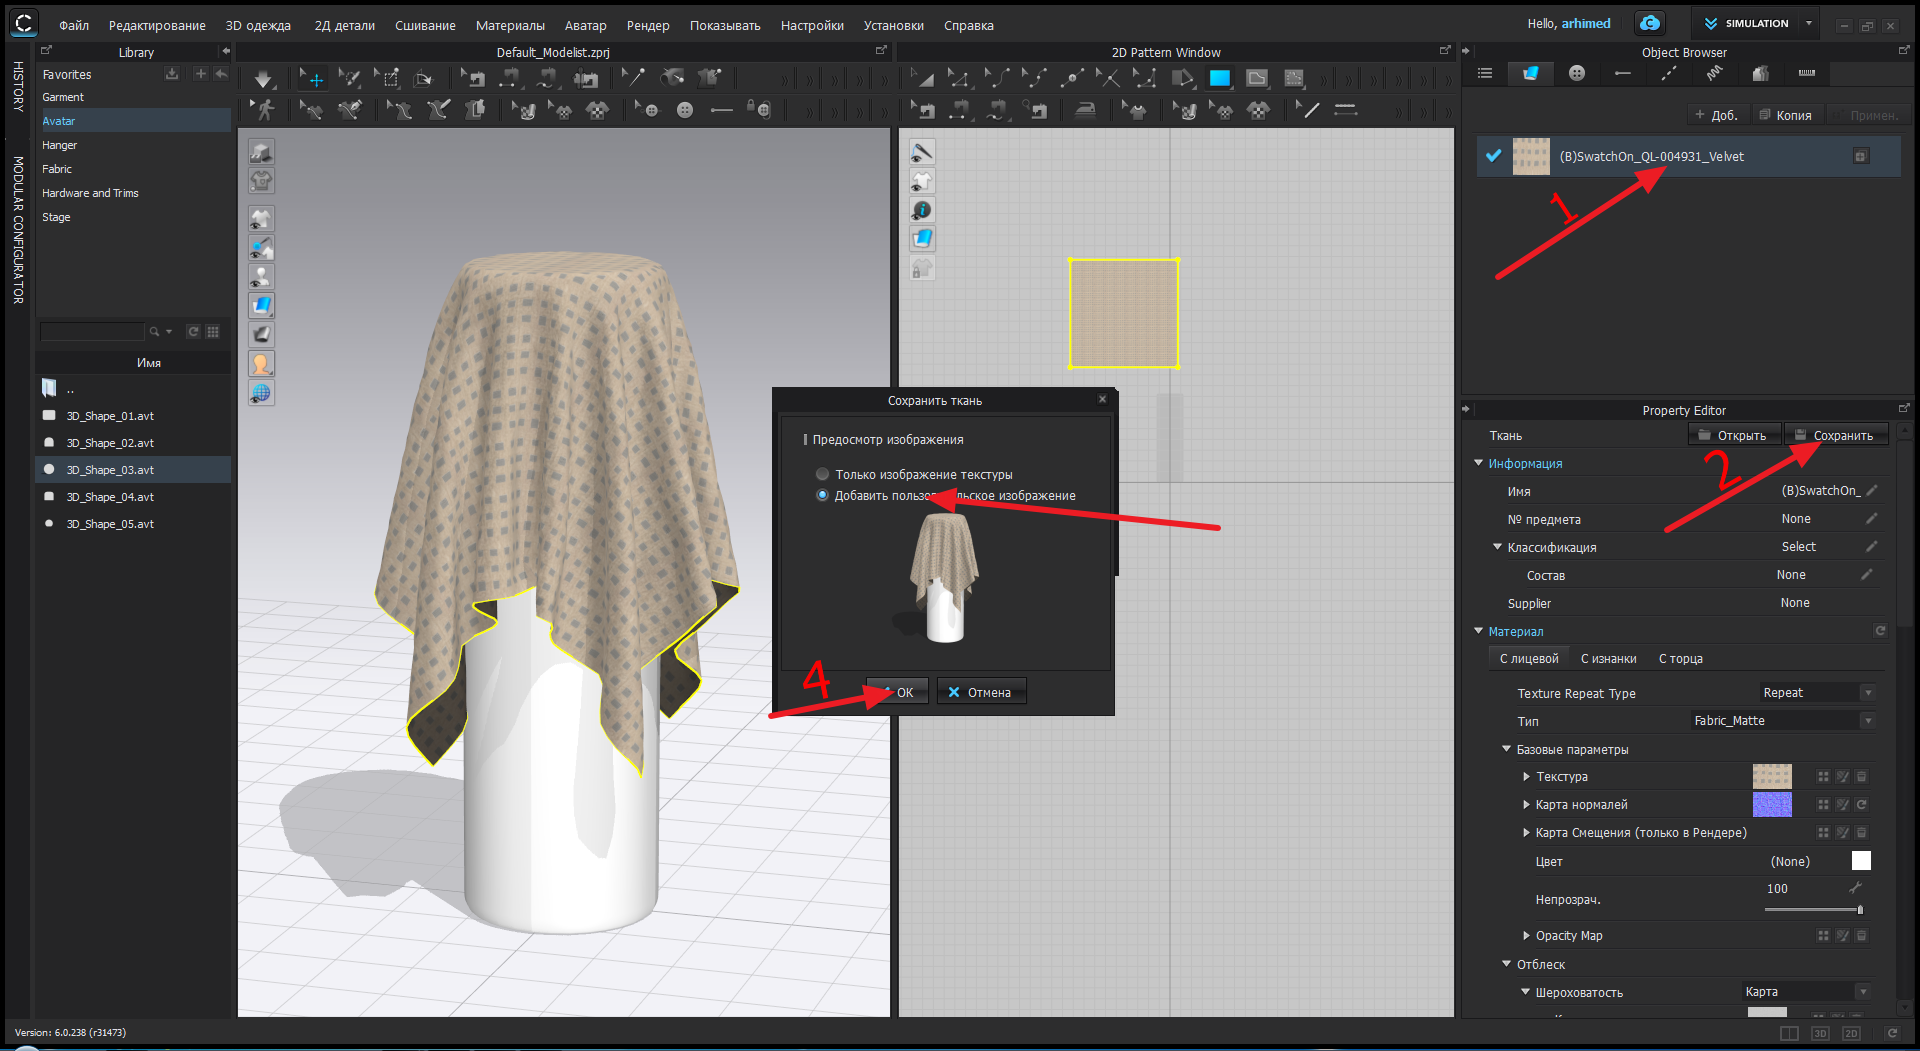Open the Texture Repeat Type dropdown

point(1817,693)
